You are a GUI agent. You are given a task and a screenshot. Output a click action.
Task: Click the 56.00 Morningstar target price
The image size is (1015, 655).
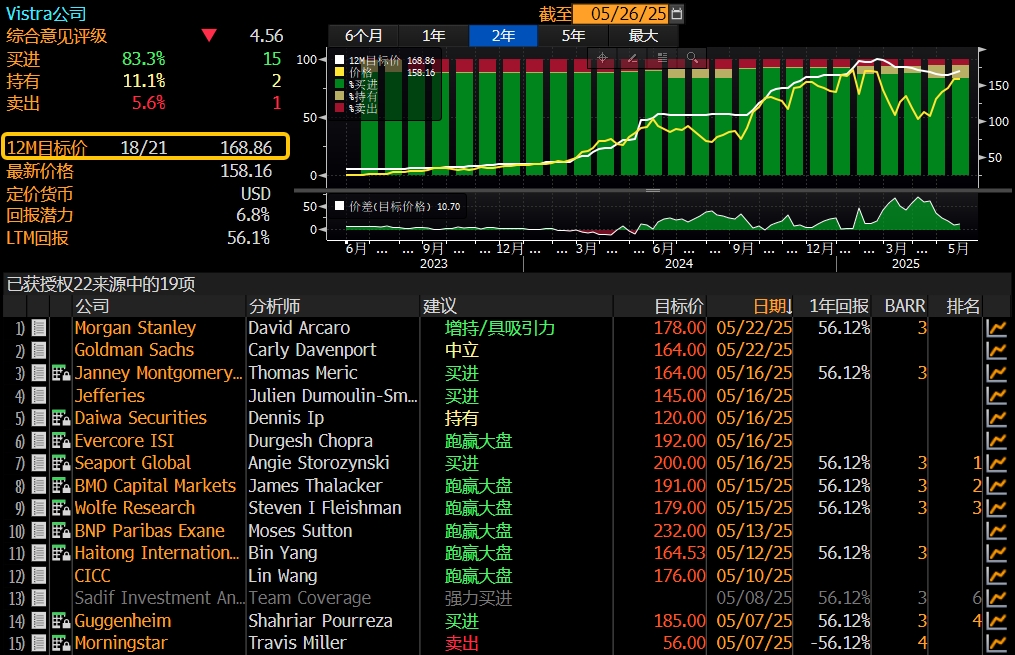[684, 643]
